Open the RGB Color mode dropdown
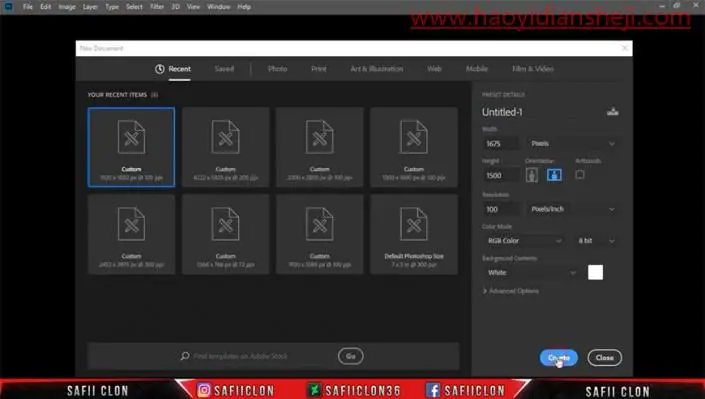The width and height of the screenshot is (705, 399). pos(524,241)
